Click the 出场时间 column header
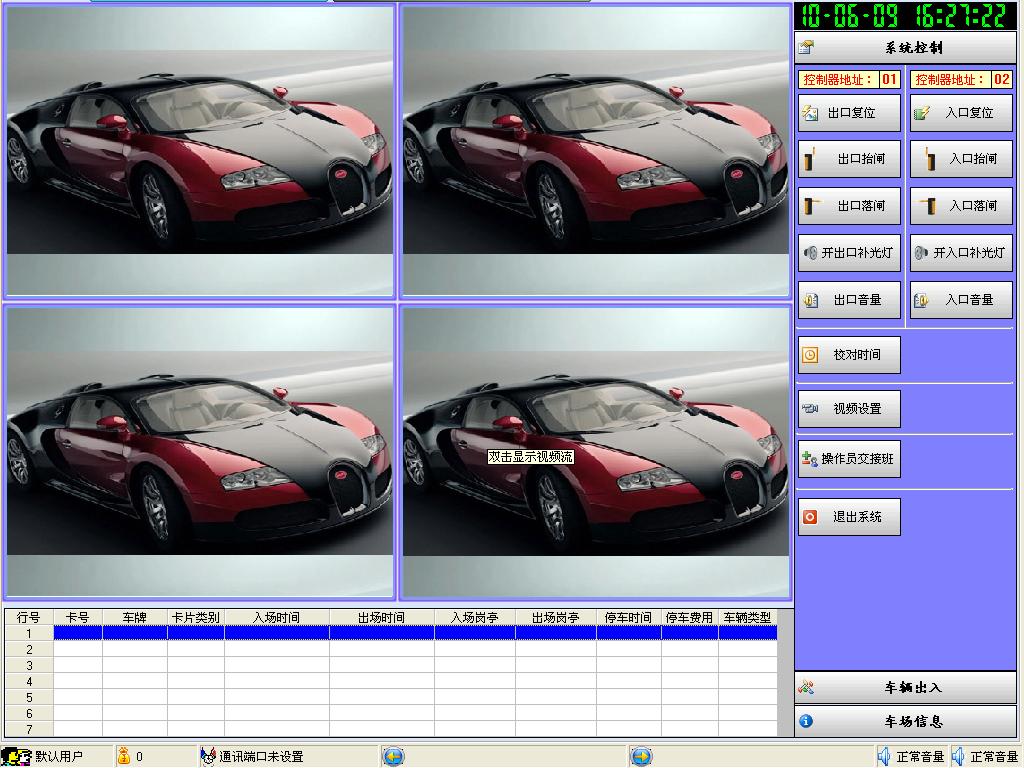The image size is (1024, 768). [381, 617]
